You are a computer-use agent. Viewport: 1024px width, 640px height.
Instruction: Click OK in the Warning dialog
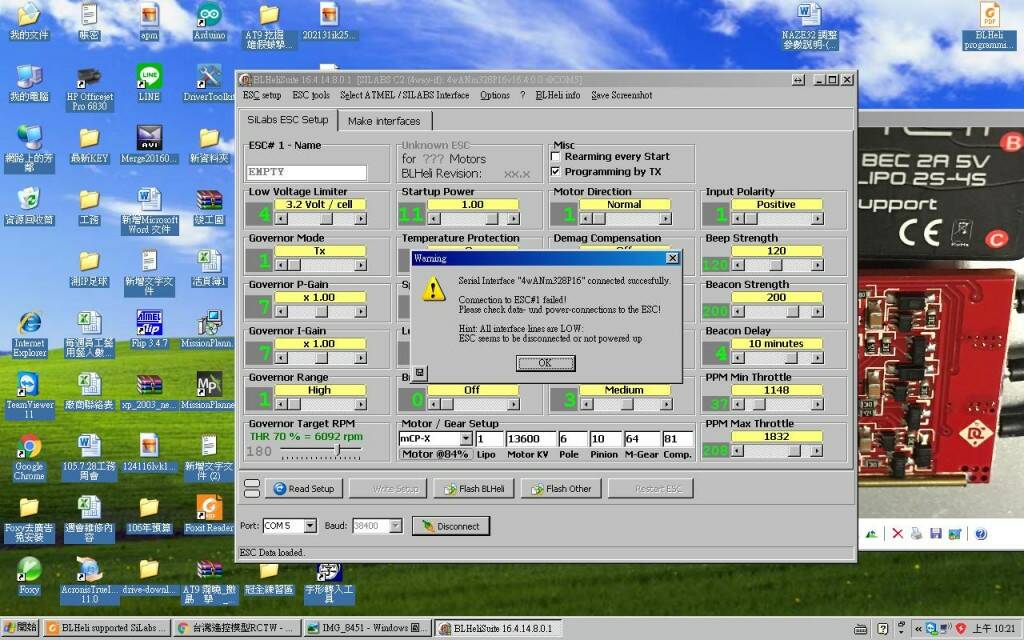(545, 363)
